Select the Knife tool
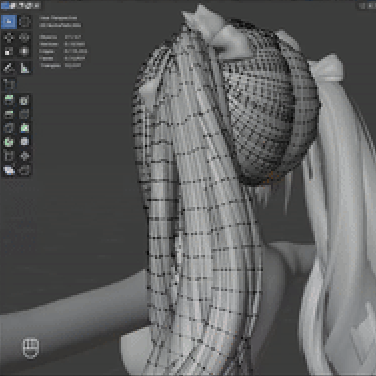The height and width of the screenshot is (376, 376). [x=9, y=128]
